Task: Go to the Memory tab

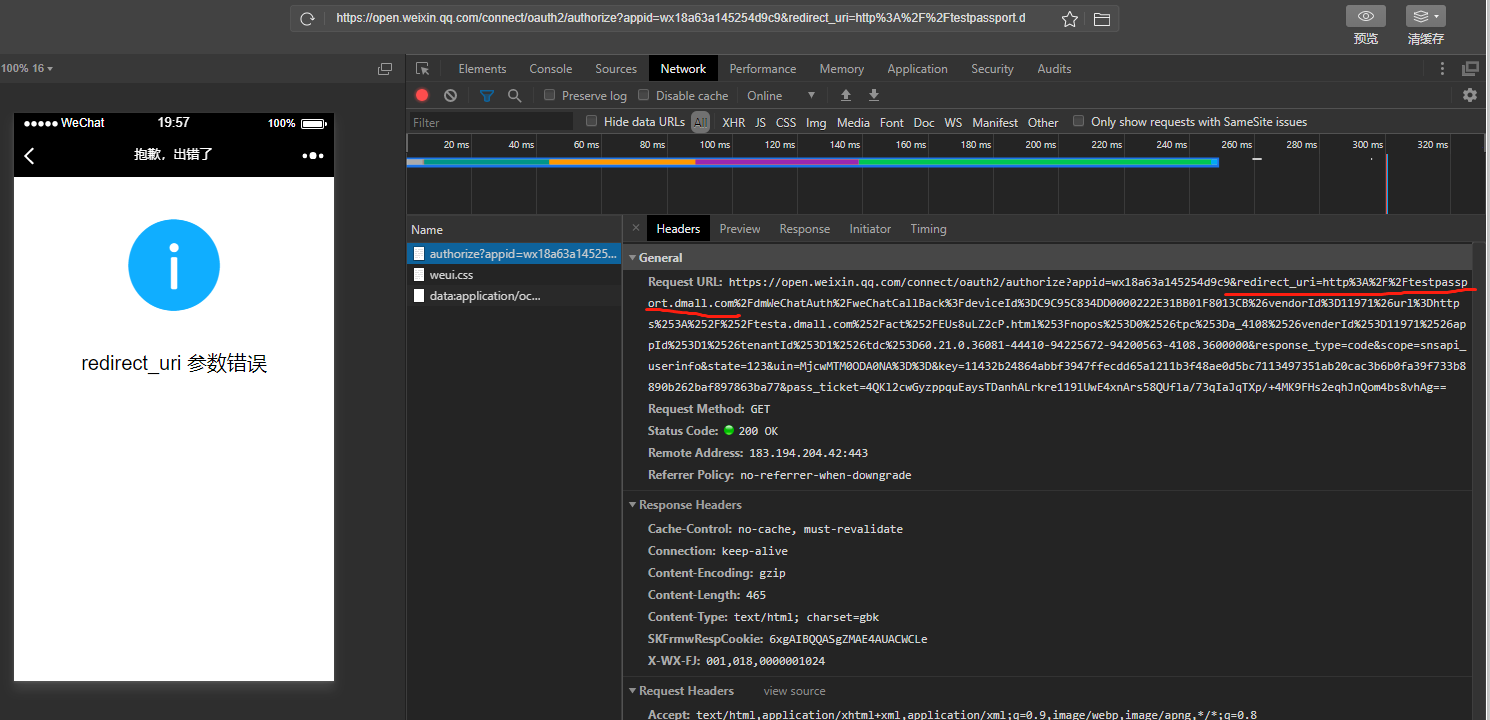Action: point(842,69)
